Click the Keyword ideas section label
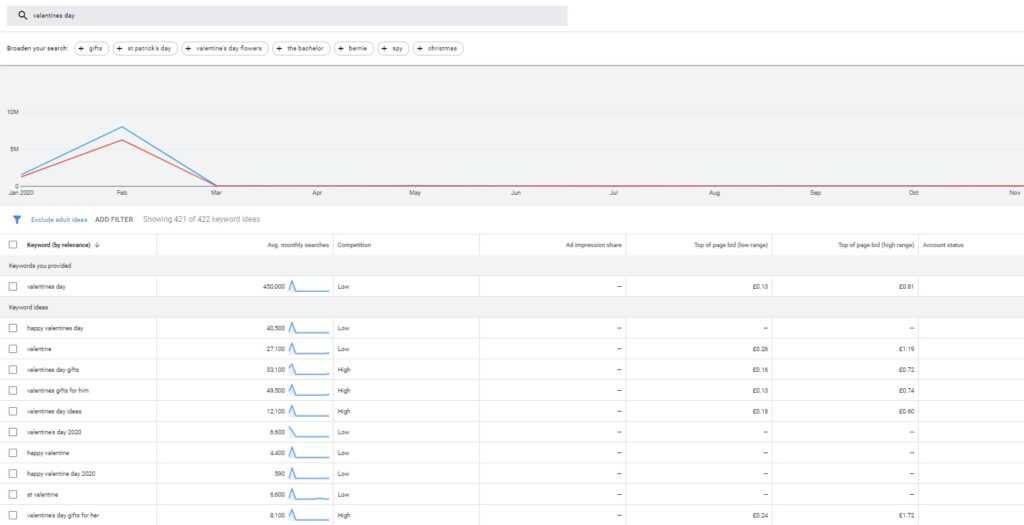Image resolution: width=1024 pixels, height=525 pixels. pyautogui.click(x=28, y=308)
